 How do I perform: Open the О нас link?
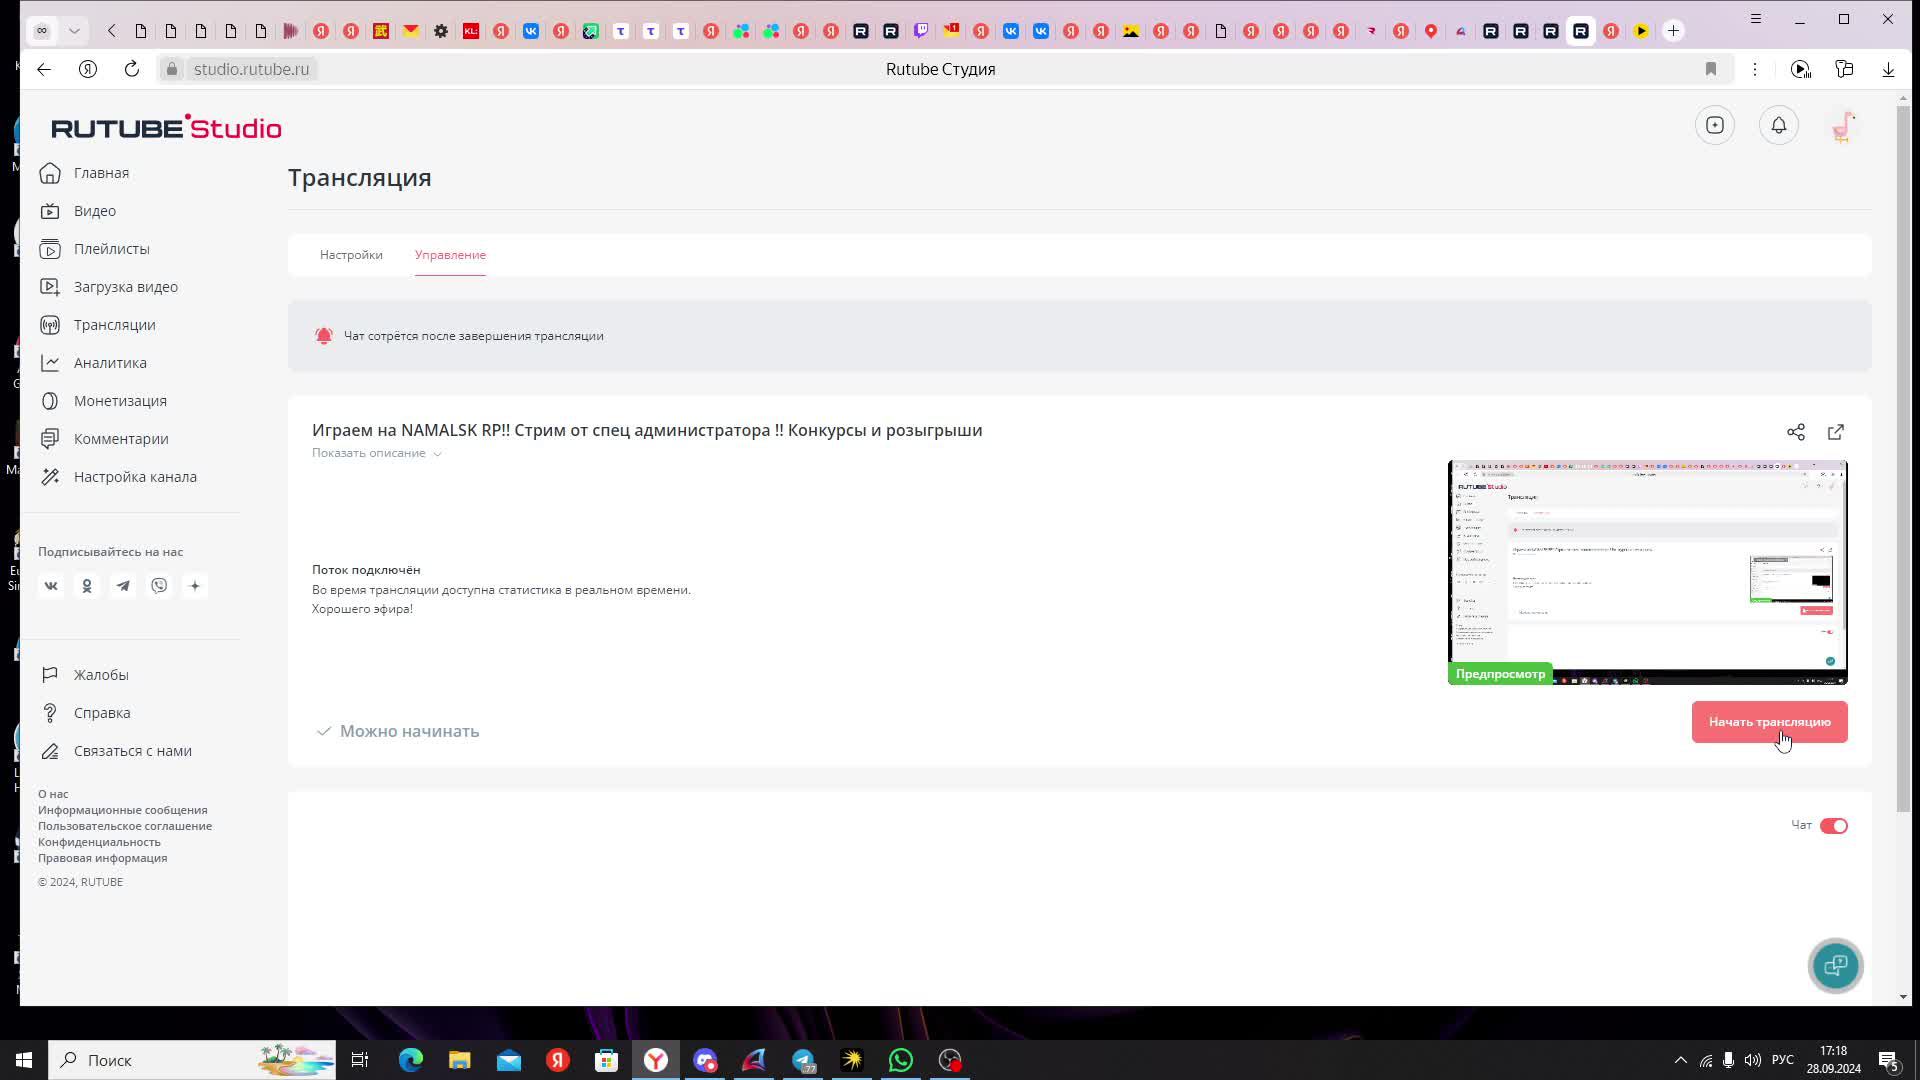click(53, 794)
